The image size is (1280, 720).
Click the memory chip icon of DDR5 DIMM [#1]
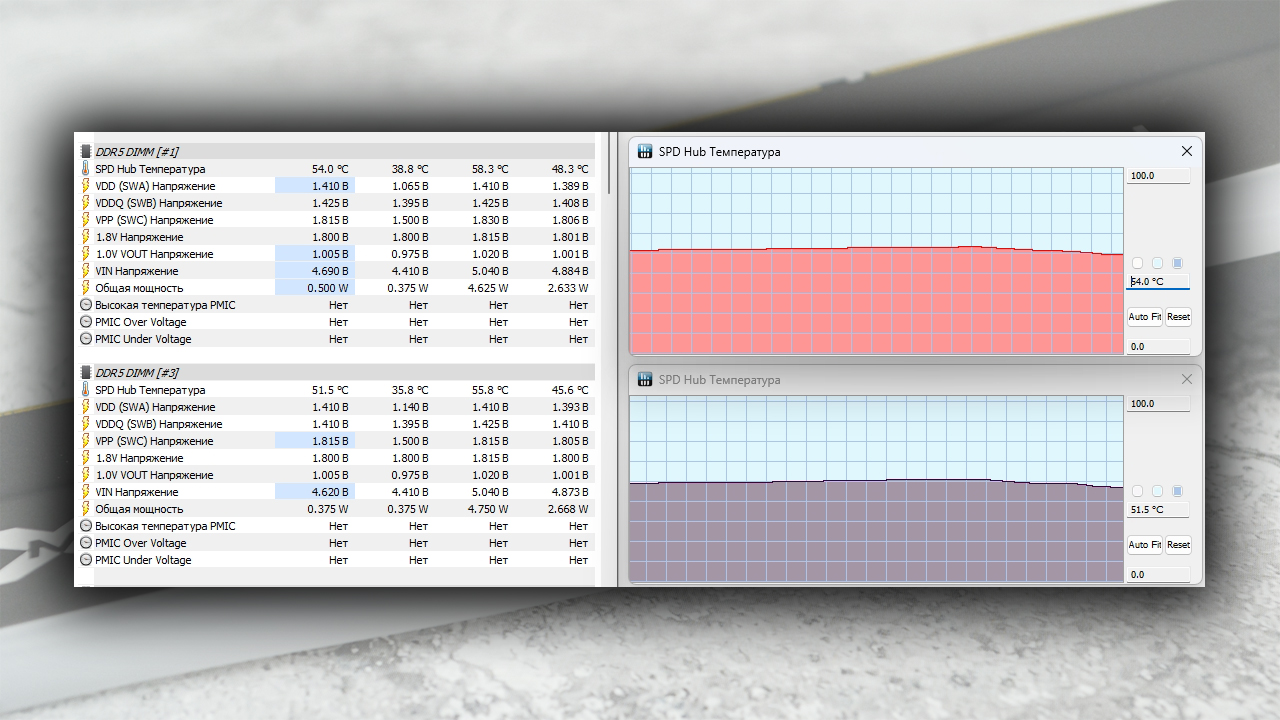(85, 152)
